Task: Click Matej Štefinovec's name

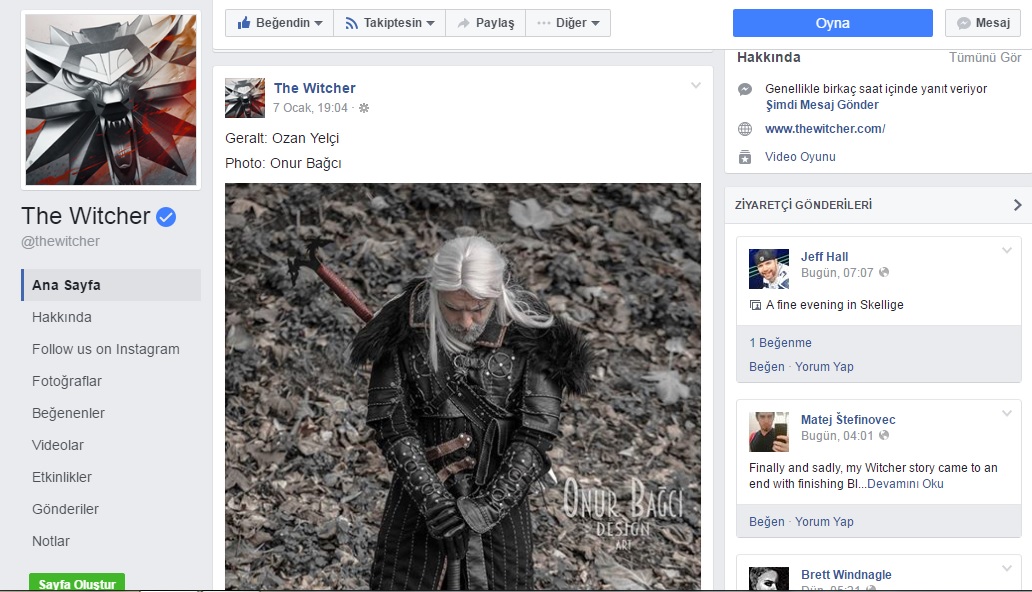Action: (848, 419)
